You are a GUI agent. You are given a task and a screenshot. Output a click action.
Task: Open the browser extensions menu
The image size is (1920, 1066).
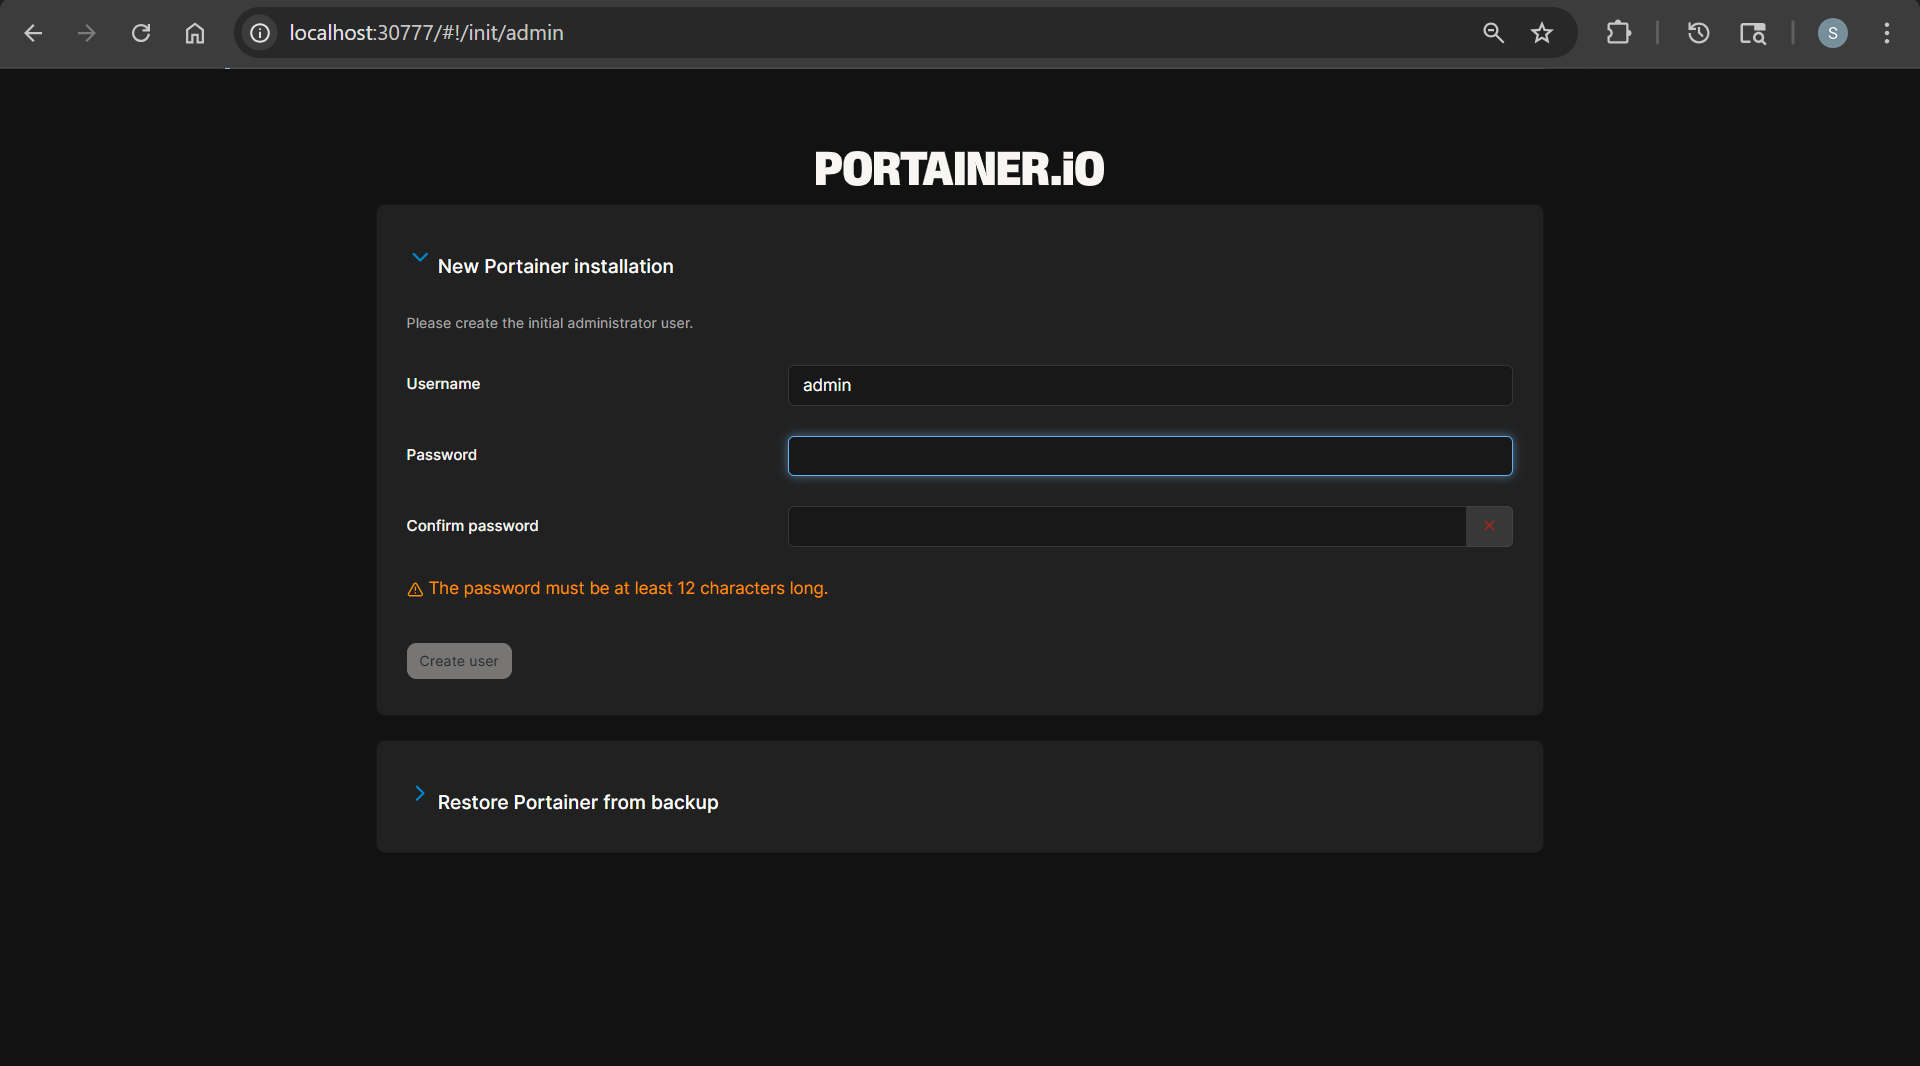pos(1618,33)
